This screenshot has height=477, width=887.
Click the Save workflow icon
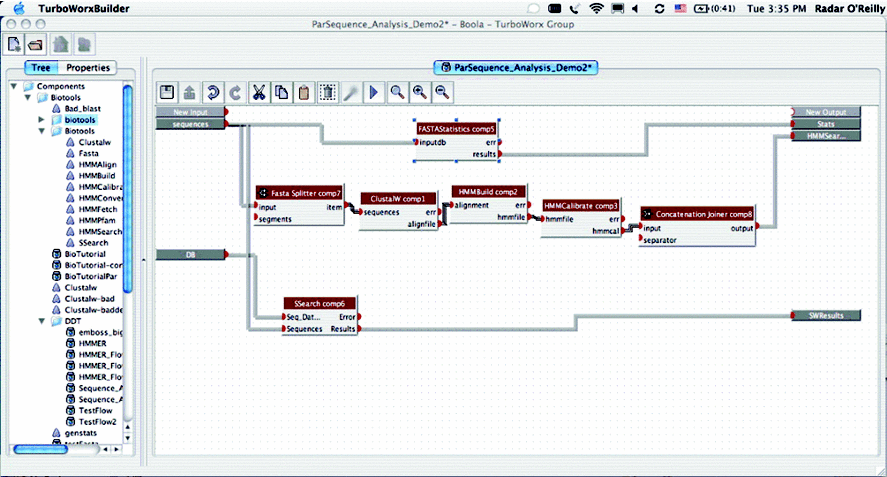click(x=168, y=92)
